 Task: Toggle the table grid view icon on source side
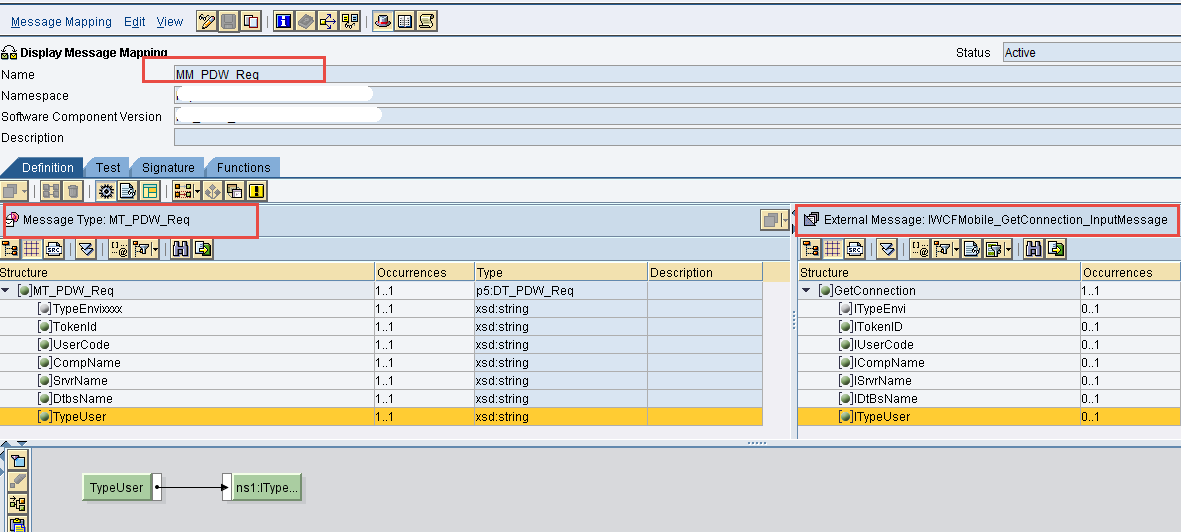(32, 249)
